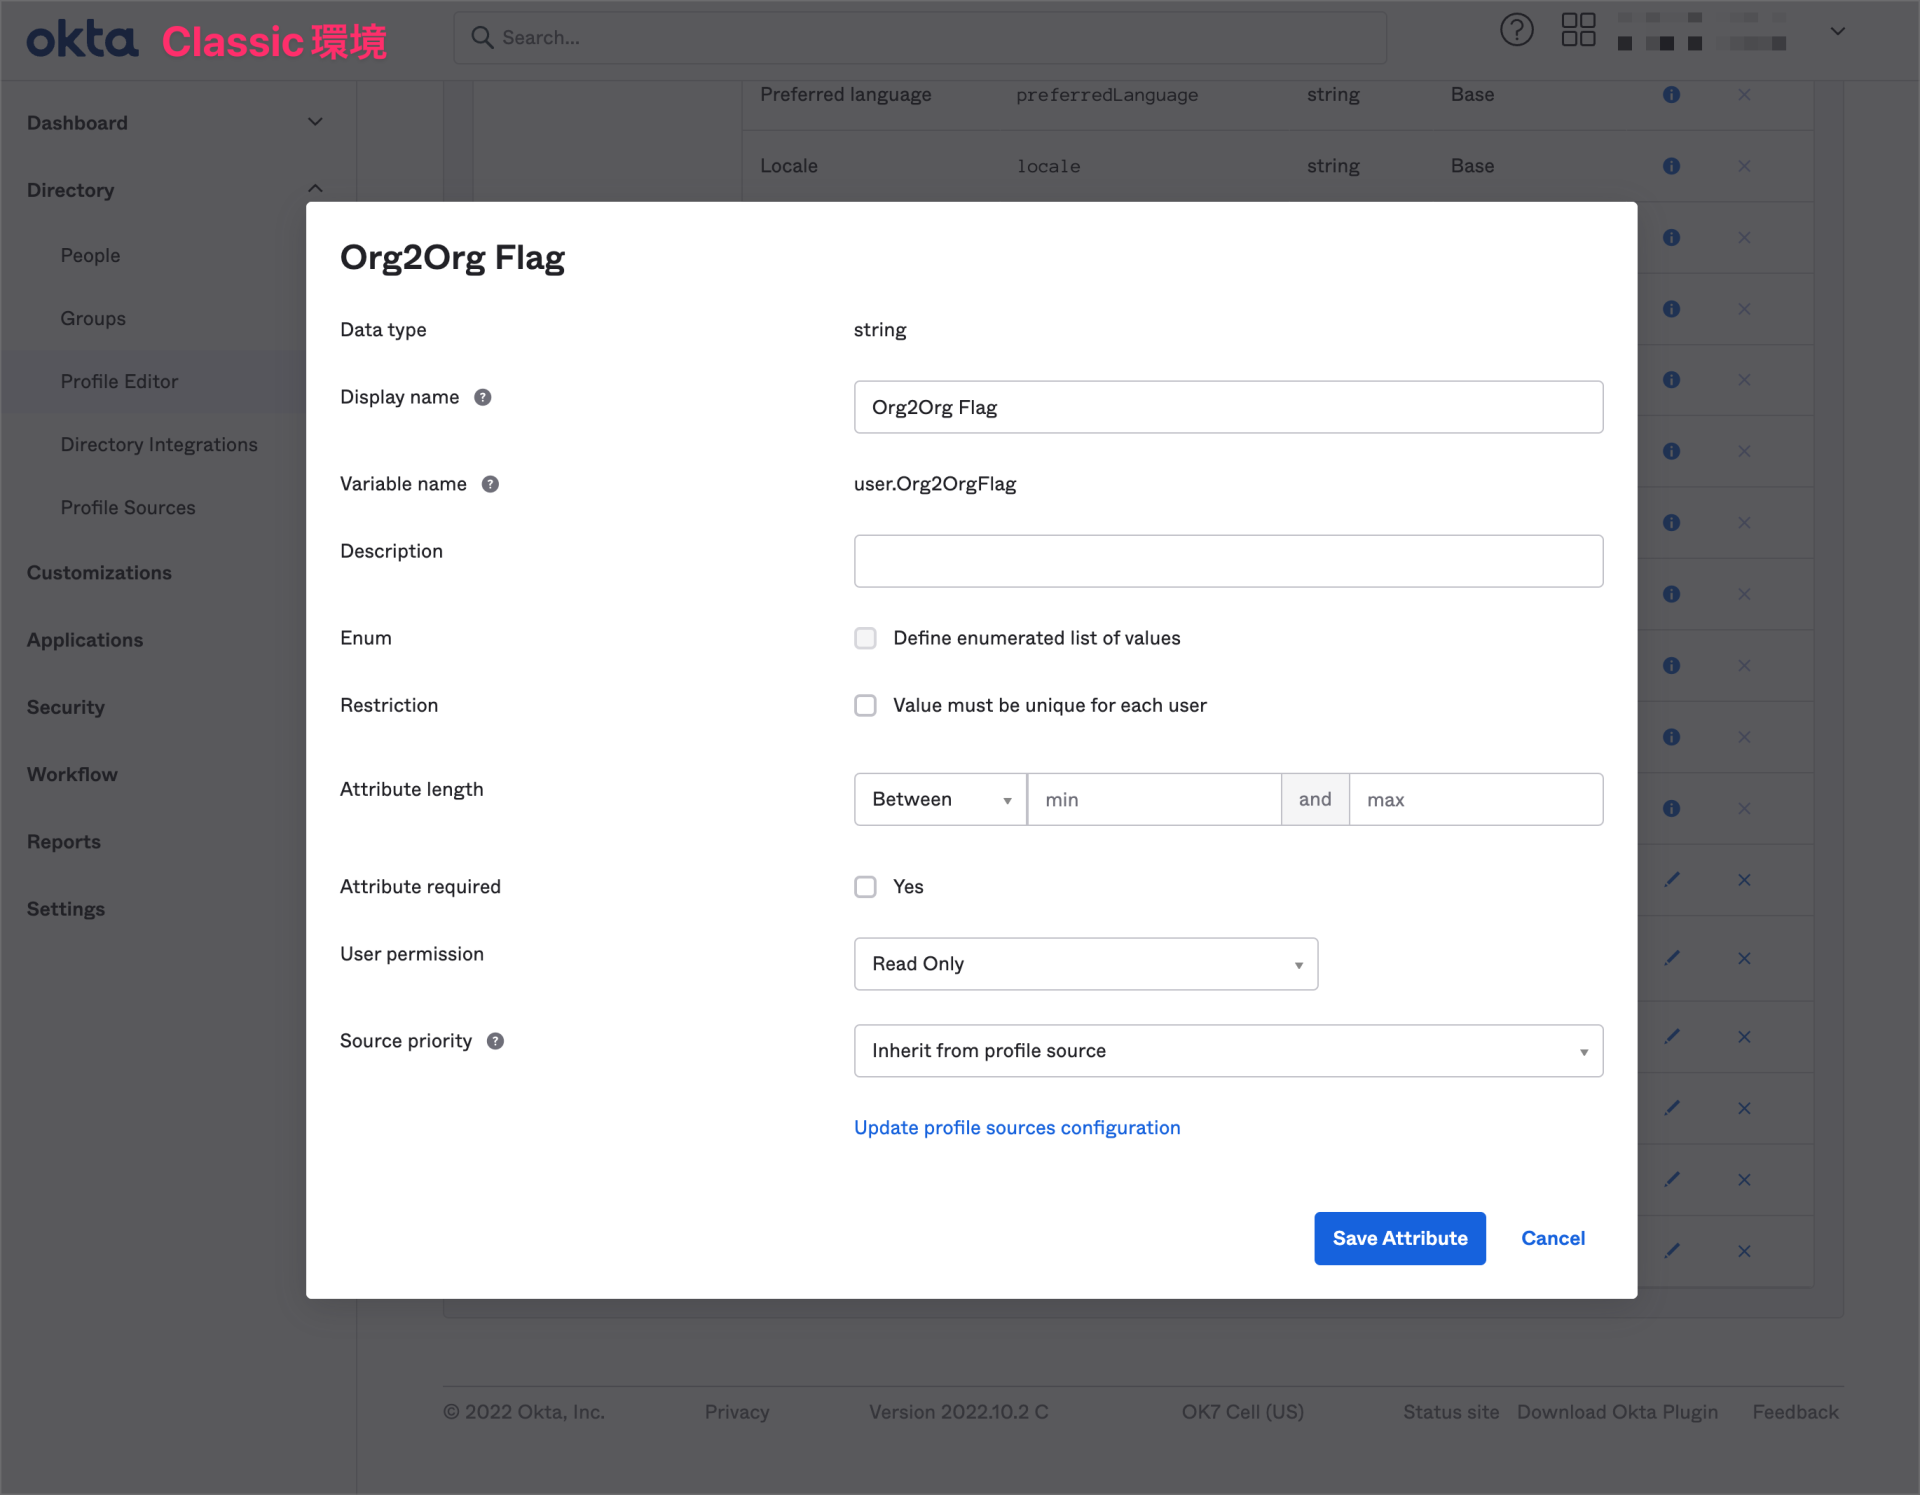This screenshot has width=1920, height=1495.
Task: Enable Define enumerated list of values
Action: pyautogui.click(x=865, y=637)
